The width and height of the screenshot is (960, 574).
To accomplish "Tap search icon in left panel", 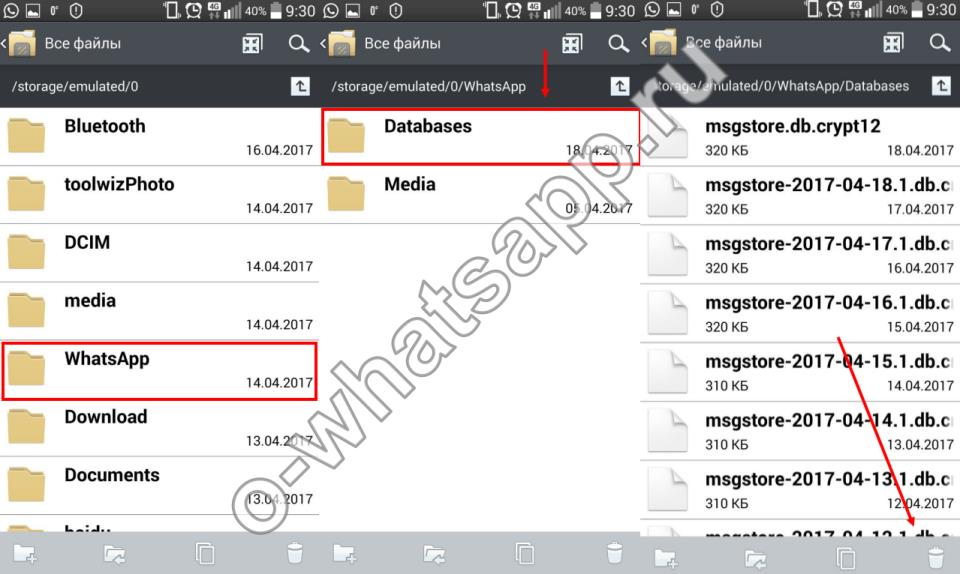I will pos(299,43).
